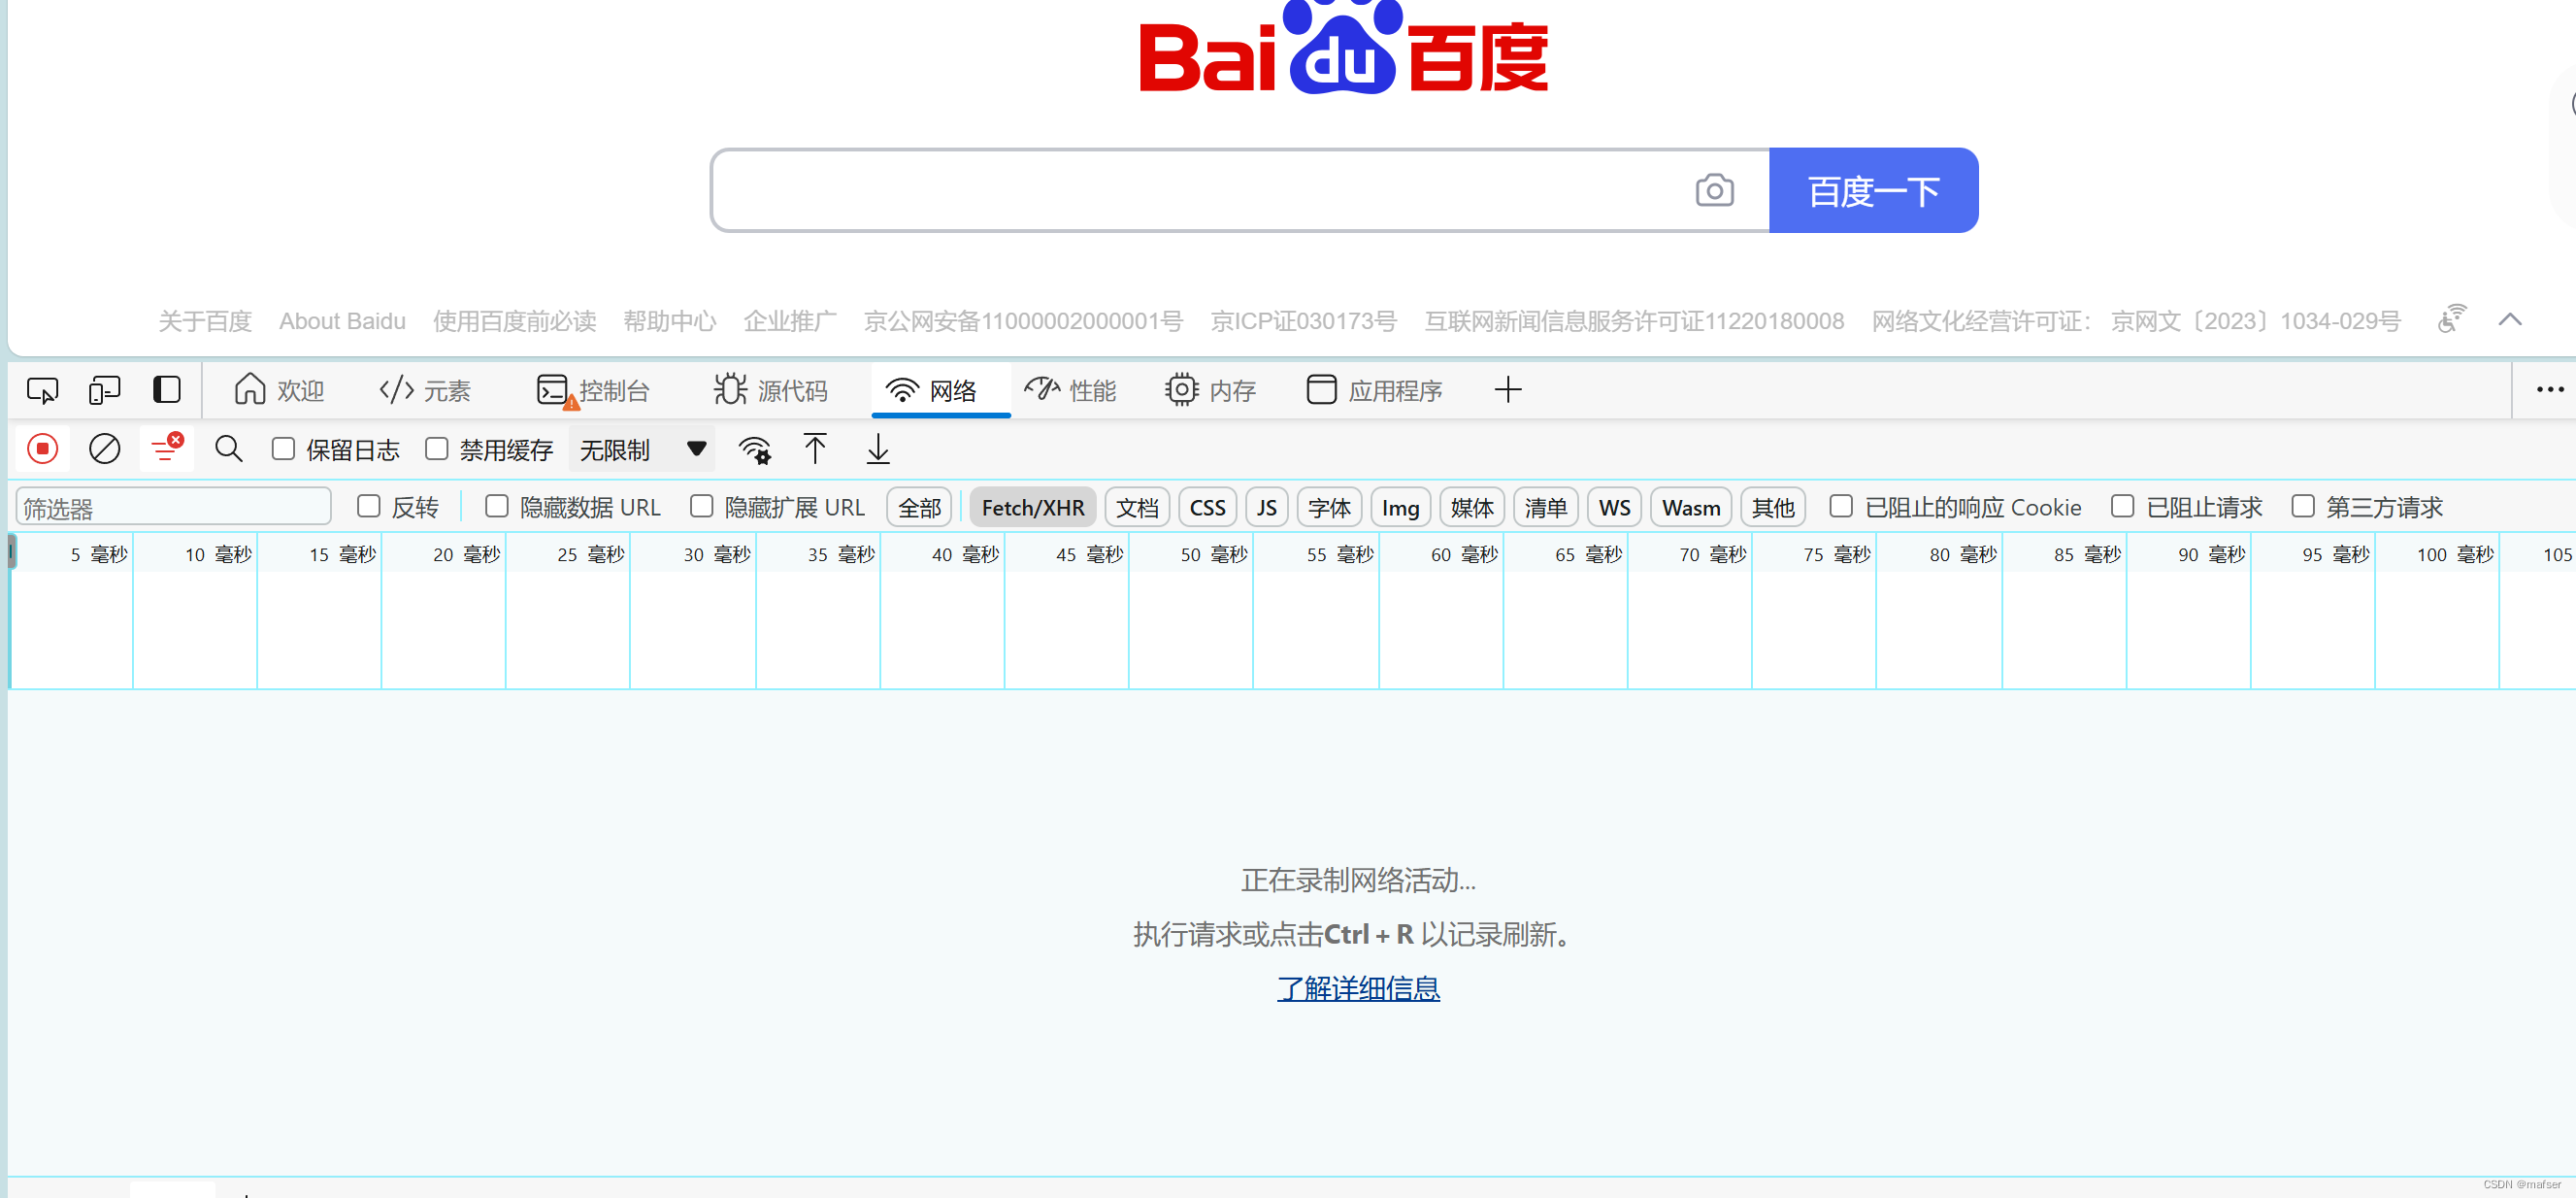Viewport: 2576px width, 1198px height.
Task: Select the 媒体 (Media) filter
Action: click(1472, 508)
